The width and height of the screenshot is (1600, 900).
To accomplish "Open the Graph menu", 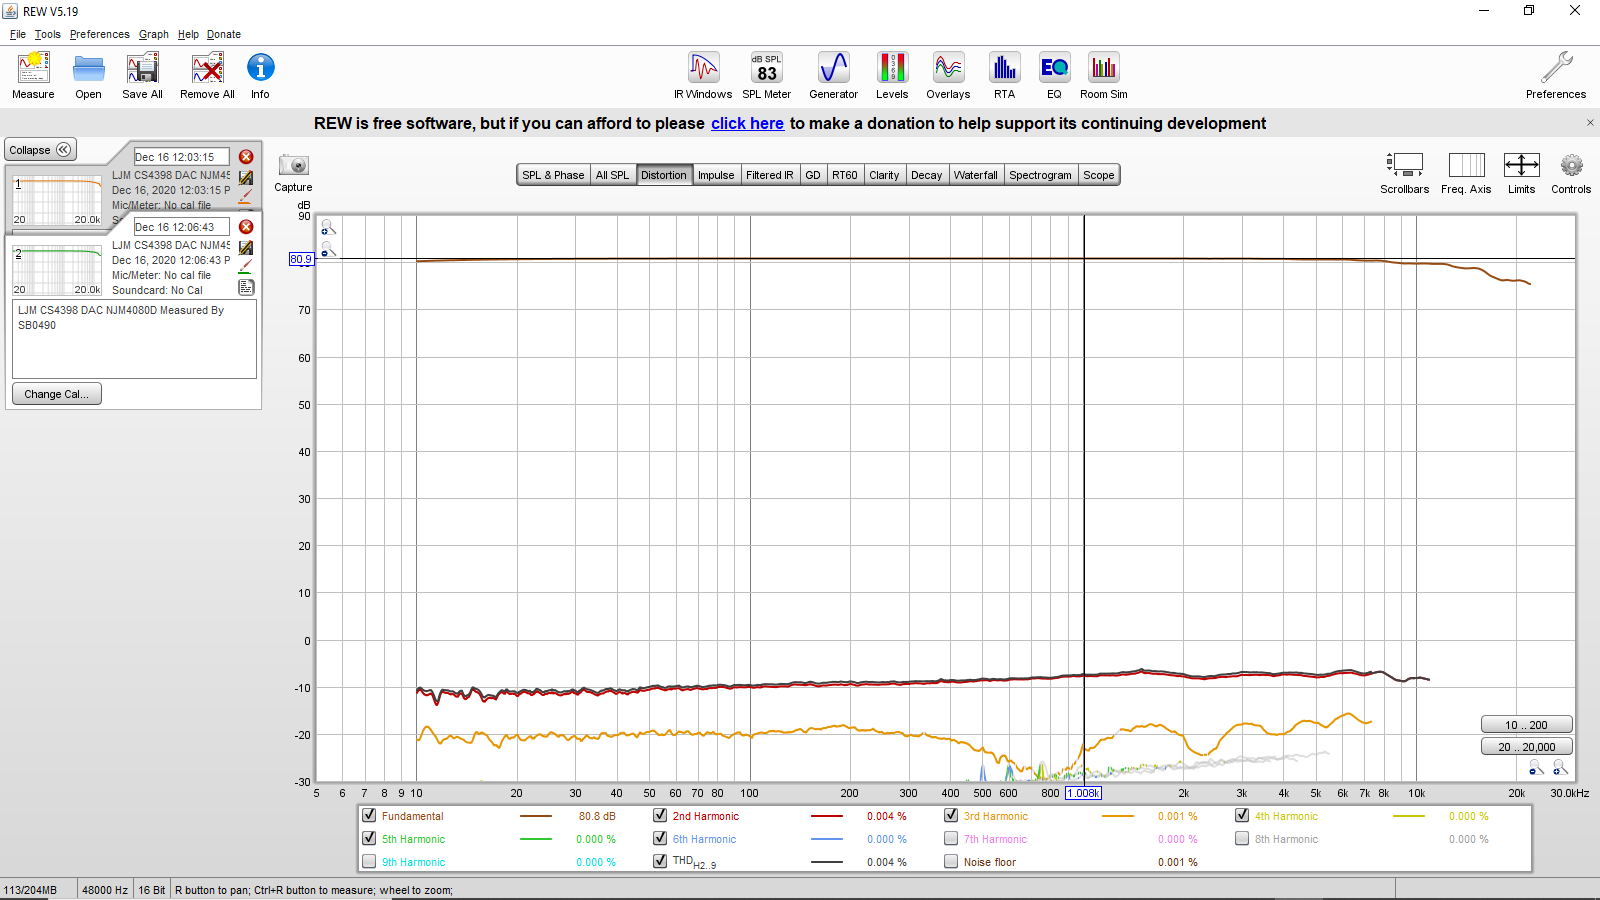I will (x=154, y=34).
